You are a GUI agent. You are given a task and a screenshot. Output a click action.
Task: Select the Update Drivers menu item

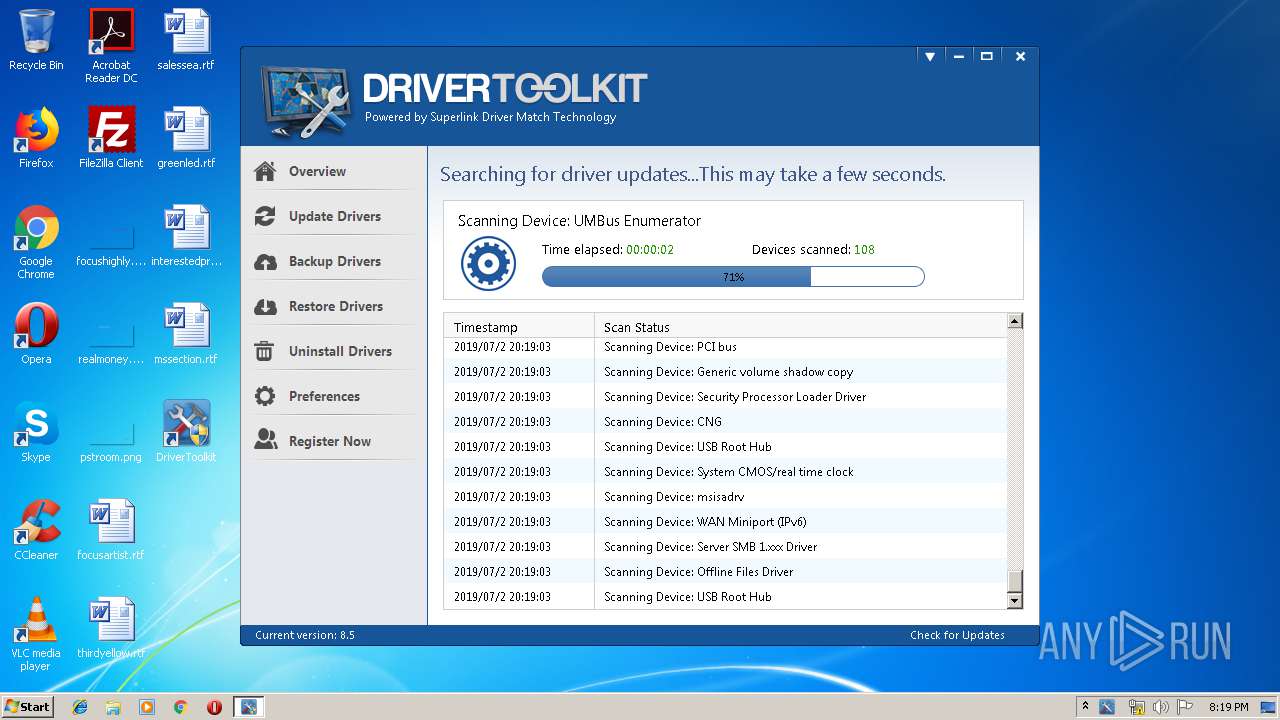pos(333,216)
